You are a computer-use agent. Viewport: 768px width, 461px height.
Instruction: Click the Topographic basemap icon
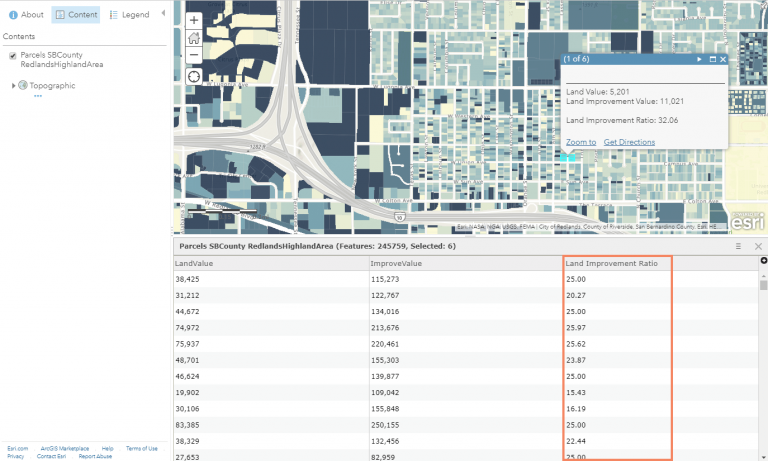click(x=23, y=85)
